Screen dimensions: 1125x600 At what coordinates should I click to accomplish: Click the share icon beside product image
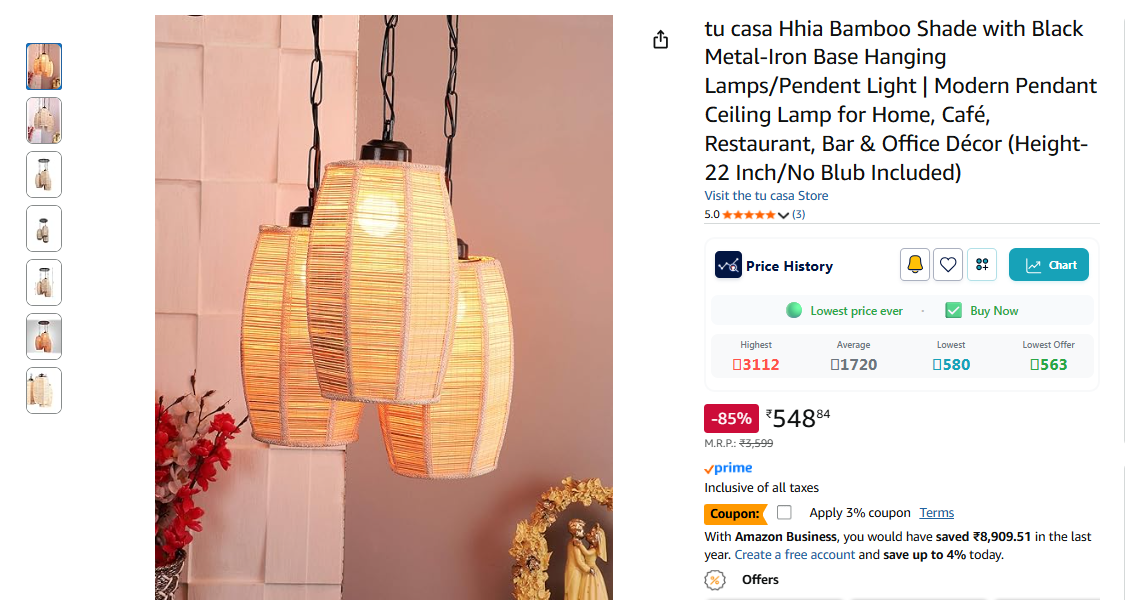click(x=660, y=39)
